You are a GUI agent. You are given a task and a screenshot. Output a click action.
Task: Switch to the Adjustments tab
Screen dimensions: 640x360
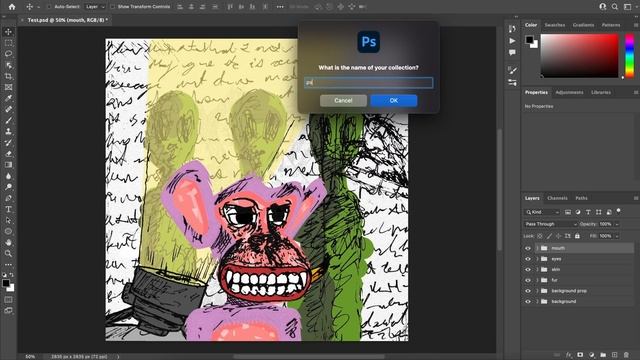pyautogui.click(x=569, y=92)
